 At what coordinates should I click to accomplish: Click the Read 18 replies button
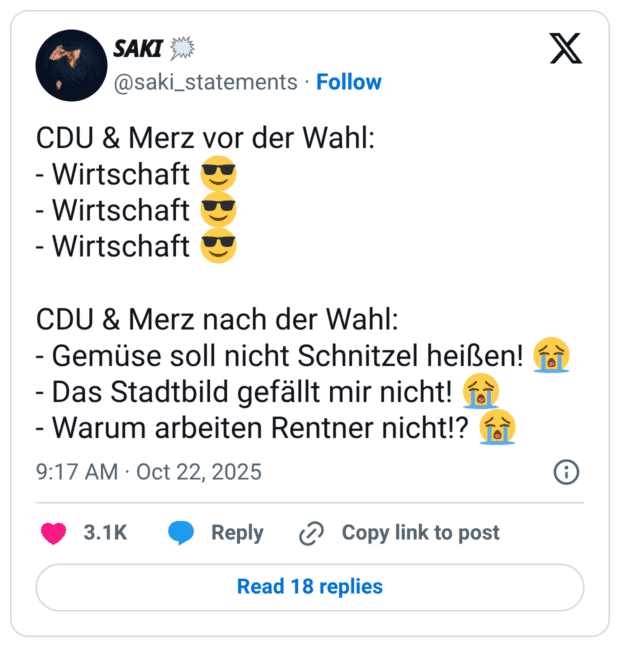point(310,587)
